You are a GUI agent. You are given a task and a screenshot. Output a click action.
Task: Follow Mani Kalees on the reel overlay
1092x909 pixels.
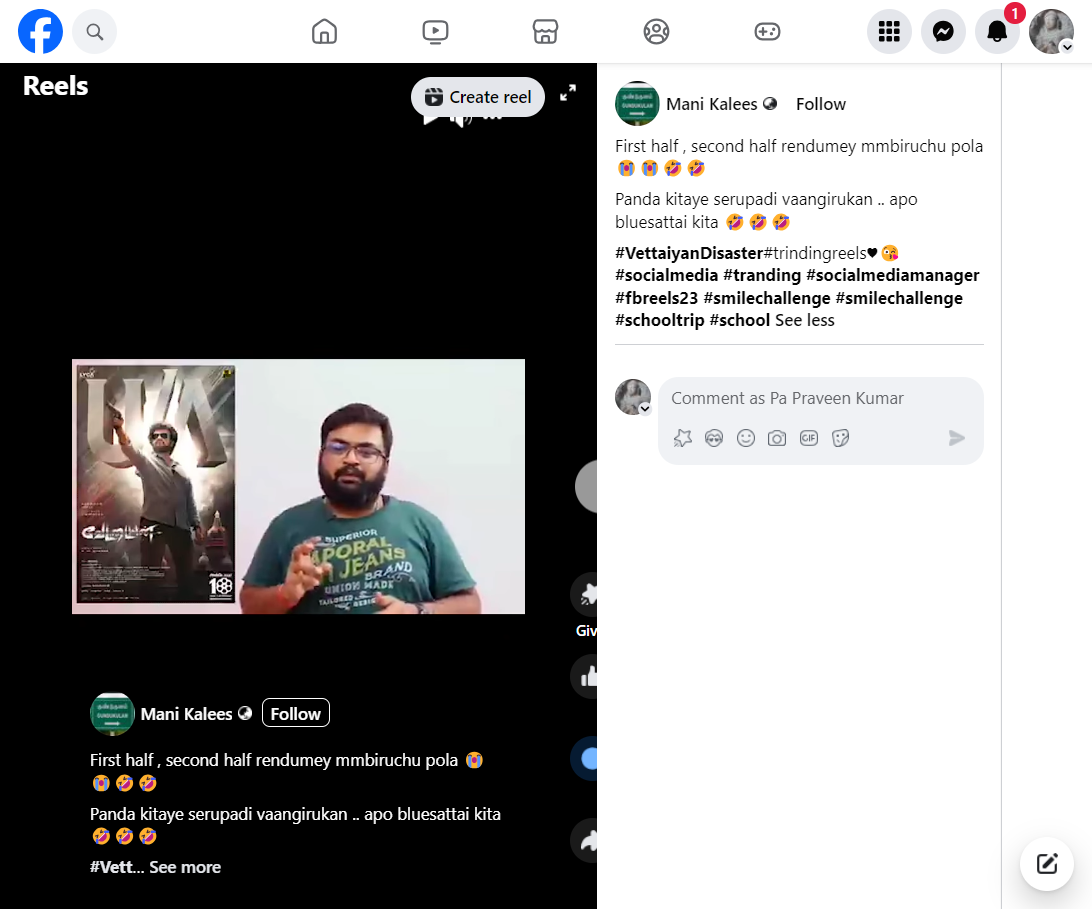[295, 713]
